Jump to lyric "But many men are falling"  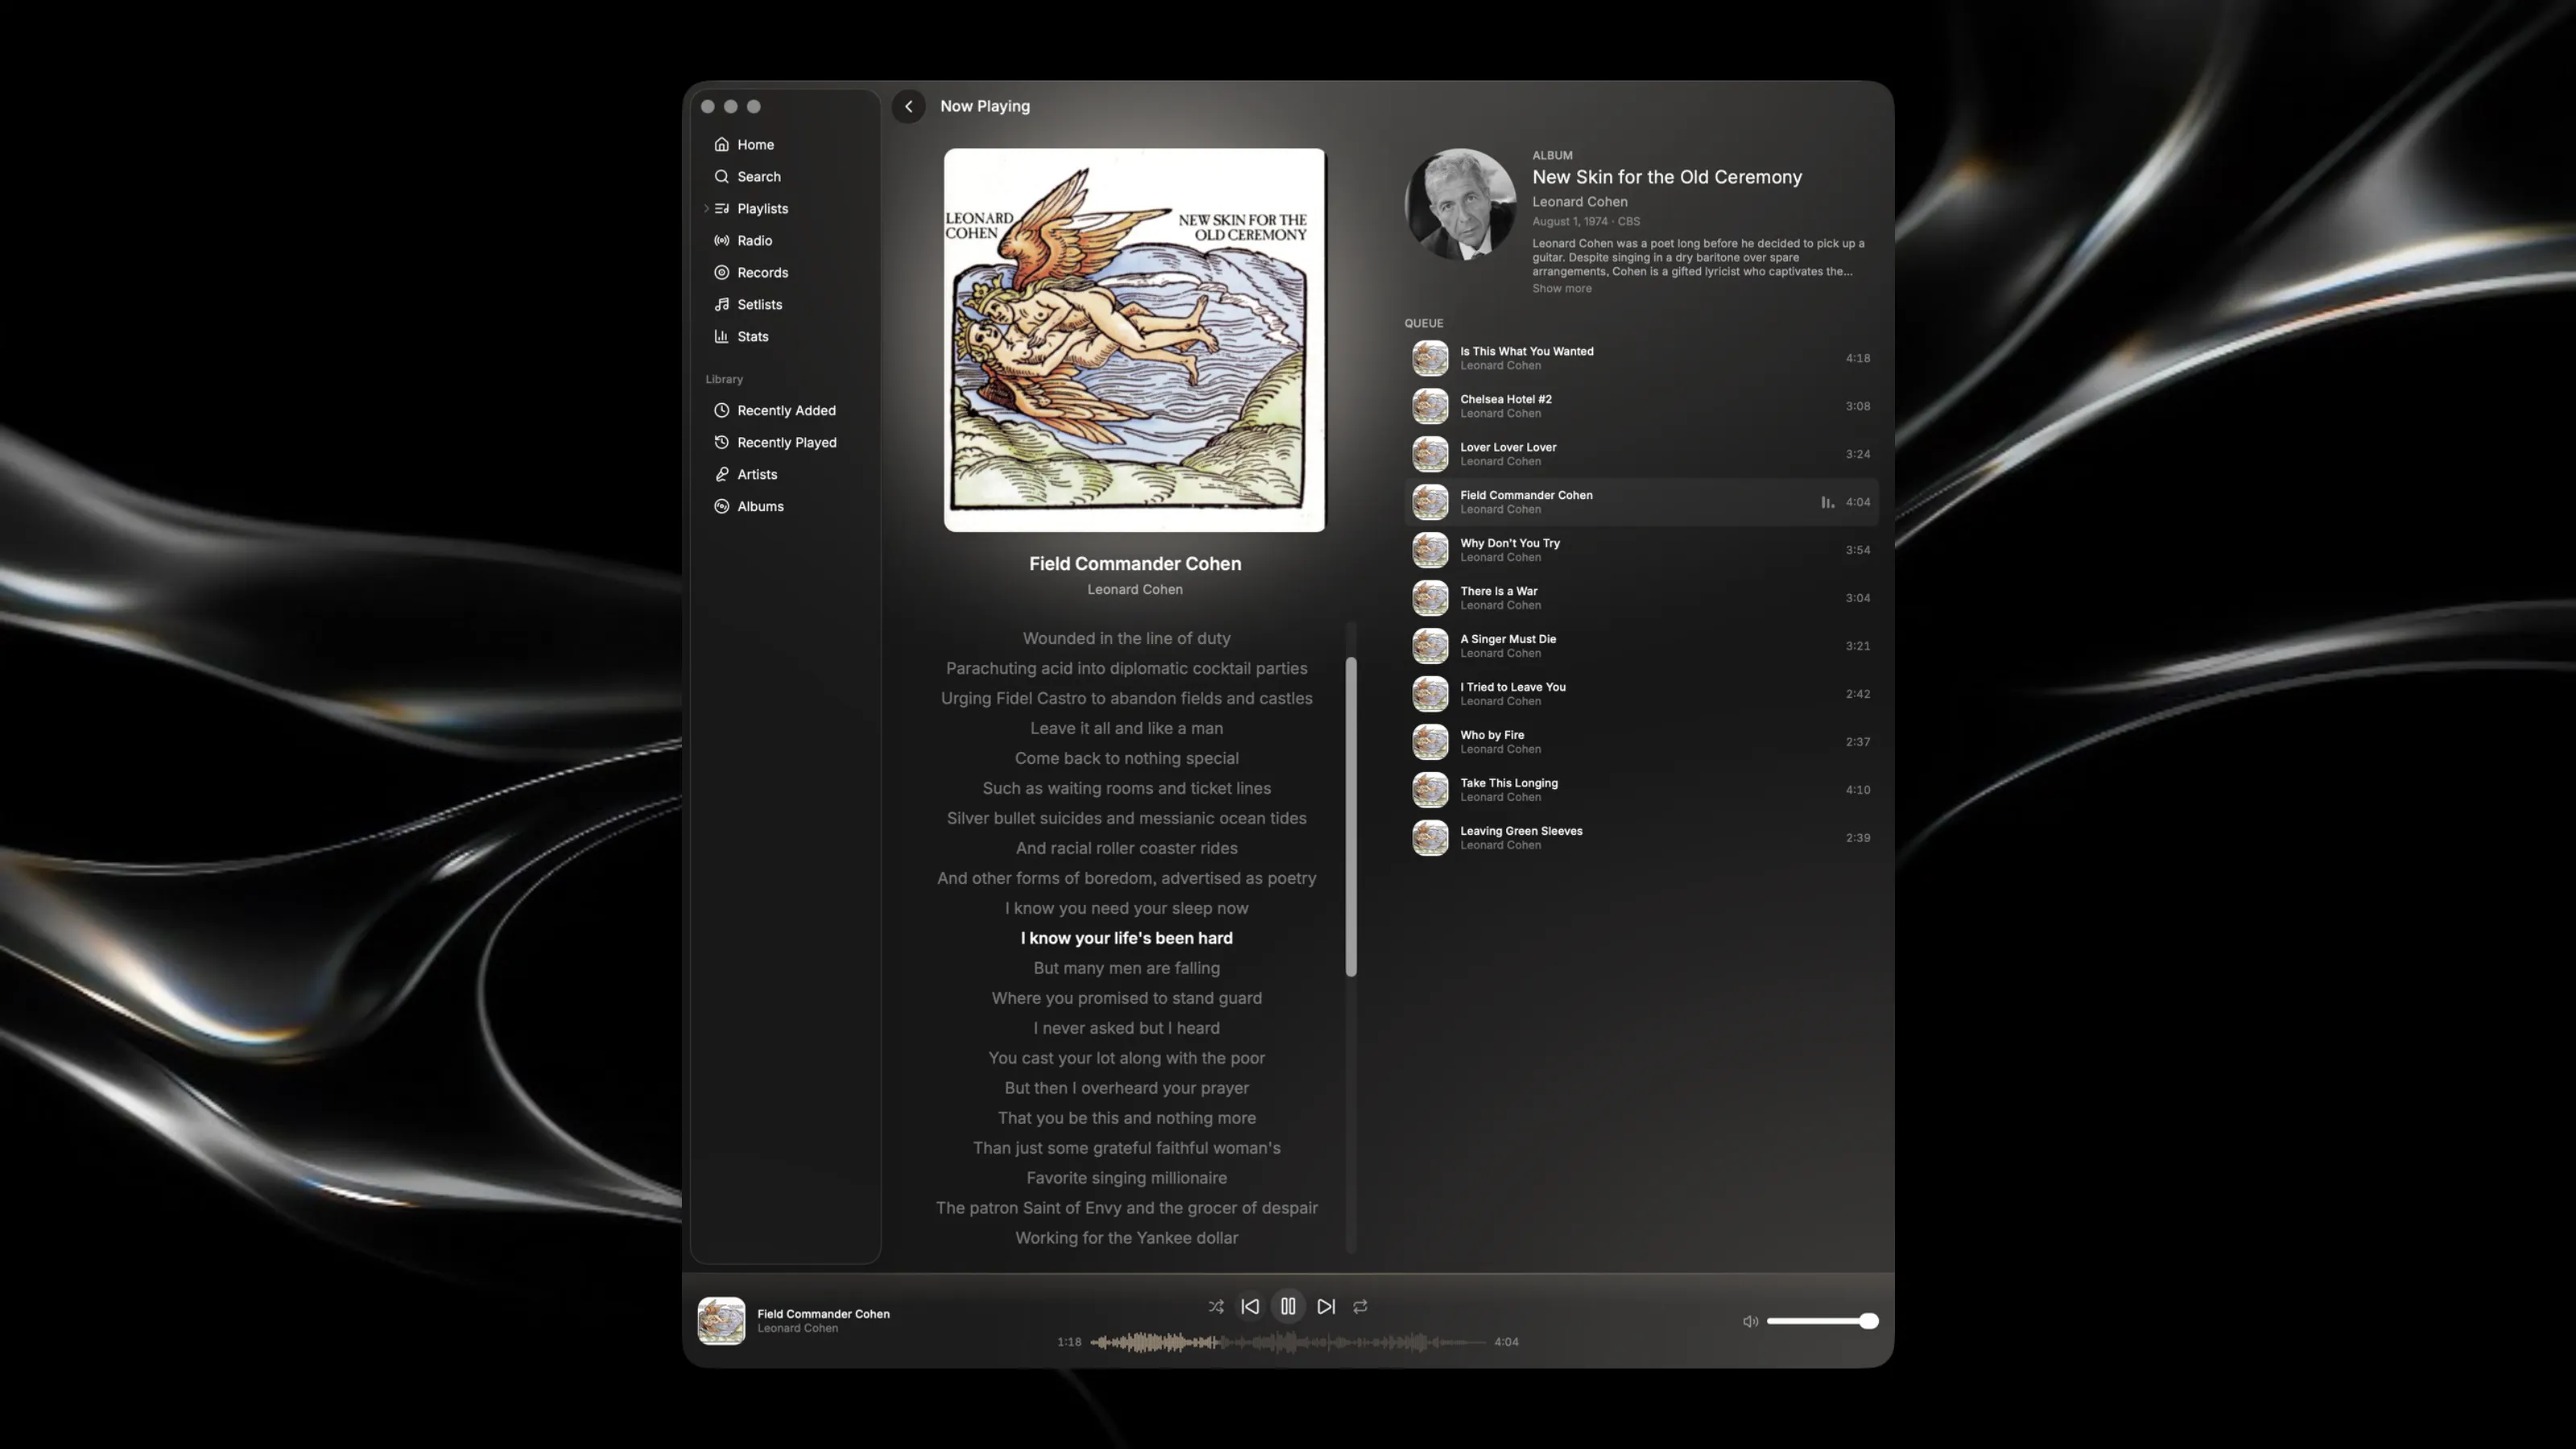[1126, 968]
